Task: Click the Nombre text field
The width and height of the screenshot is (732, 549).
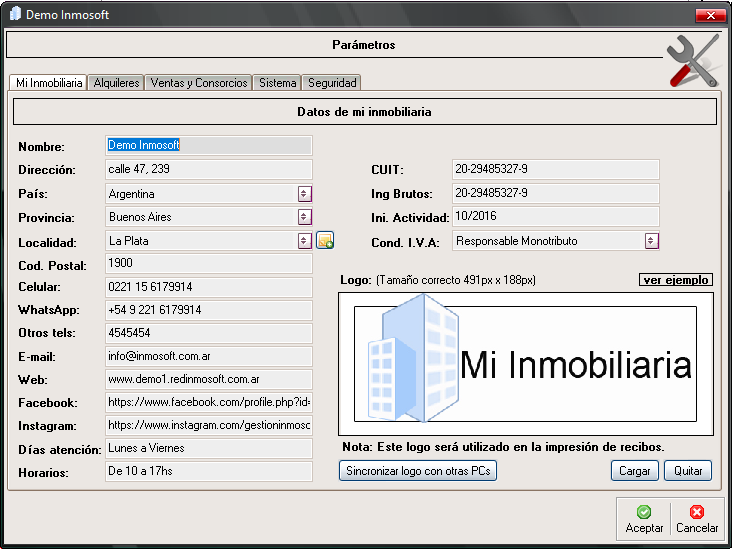Action: click(208, 146)
